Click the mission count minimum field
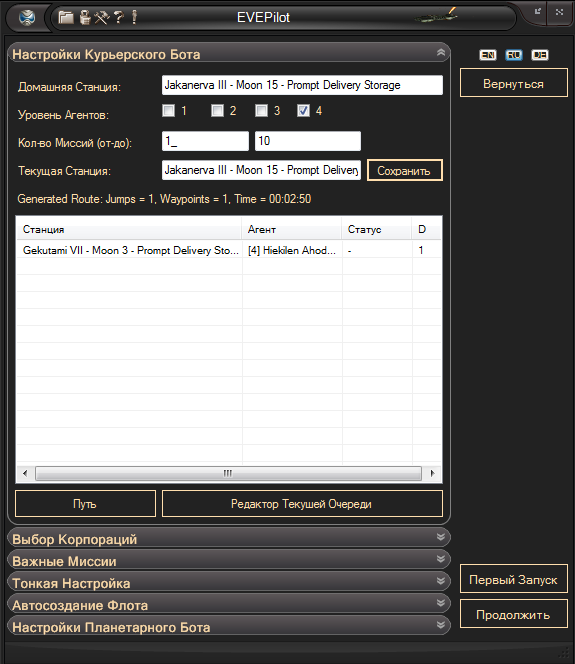This screenshot has width=575, height=664. (x=205, y=141)
